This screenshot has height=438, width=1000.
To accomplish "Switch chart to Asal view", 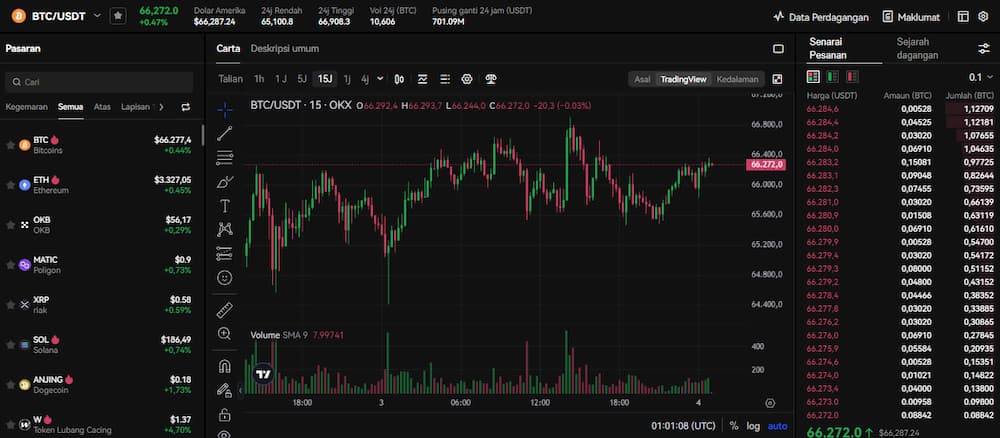I will pos(642,79).
